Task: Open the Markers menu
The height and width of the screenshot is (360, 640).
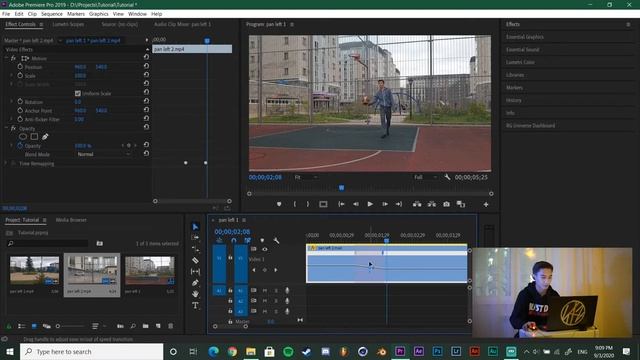Action: [76, 14]
